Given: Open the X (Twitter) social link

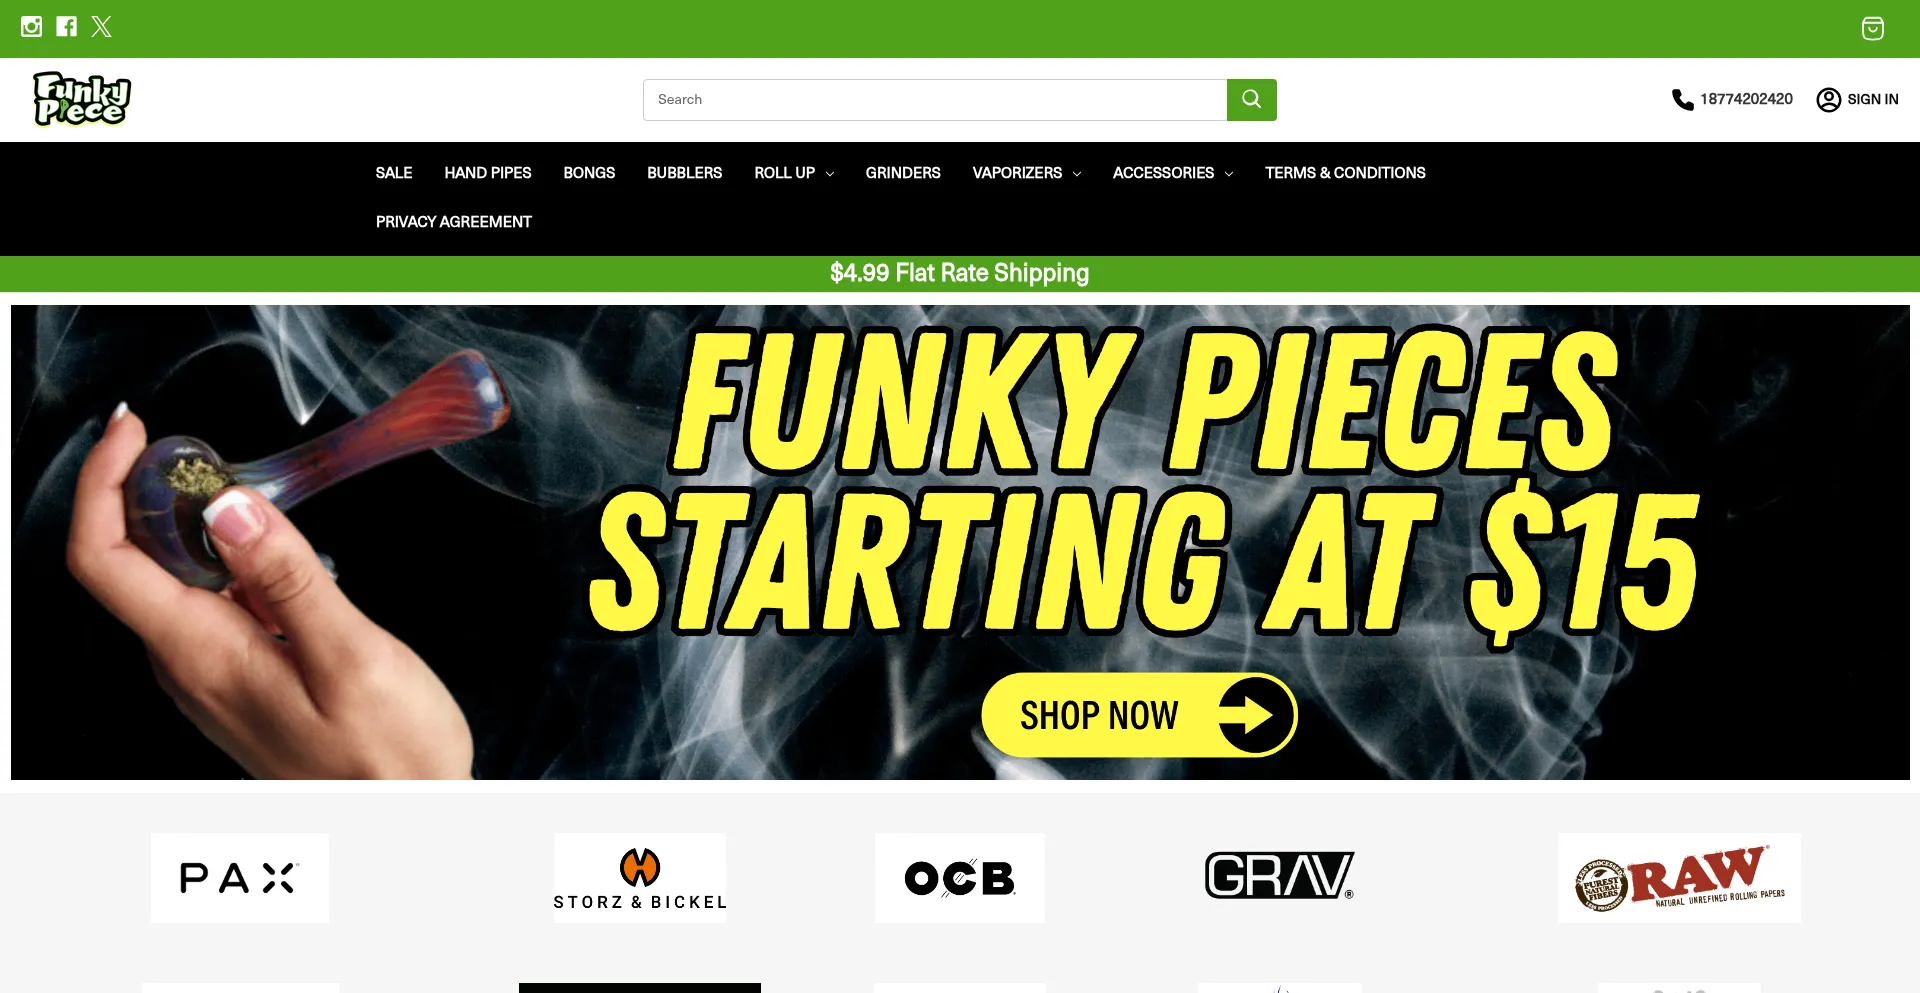Looking at the screenshot, I should pos(101,27).
